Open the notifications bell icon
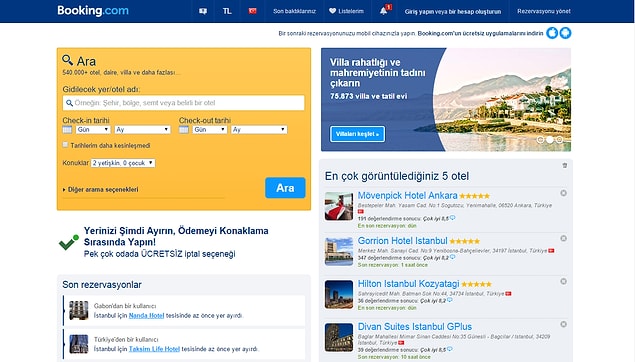This screenshot has width=635, height=362. click(x=384, y=11)
